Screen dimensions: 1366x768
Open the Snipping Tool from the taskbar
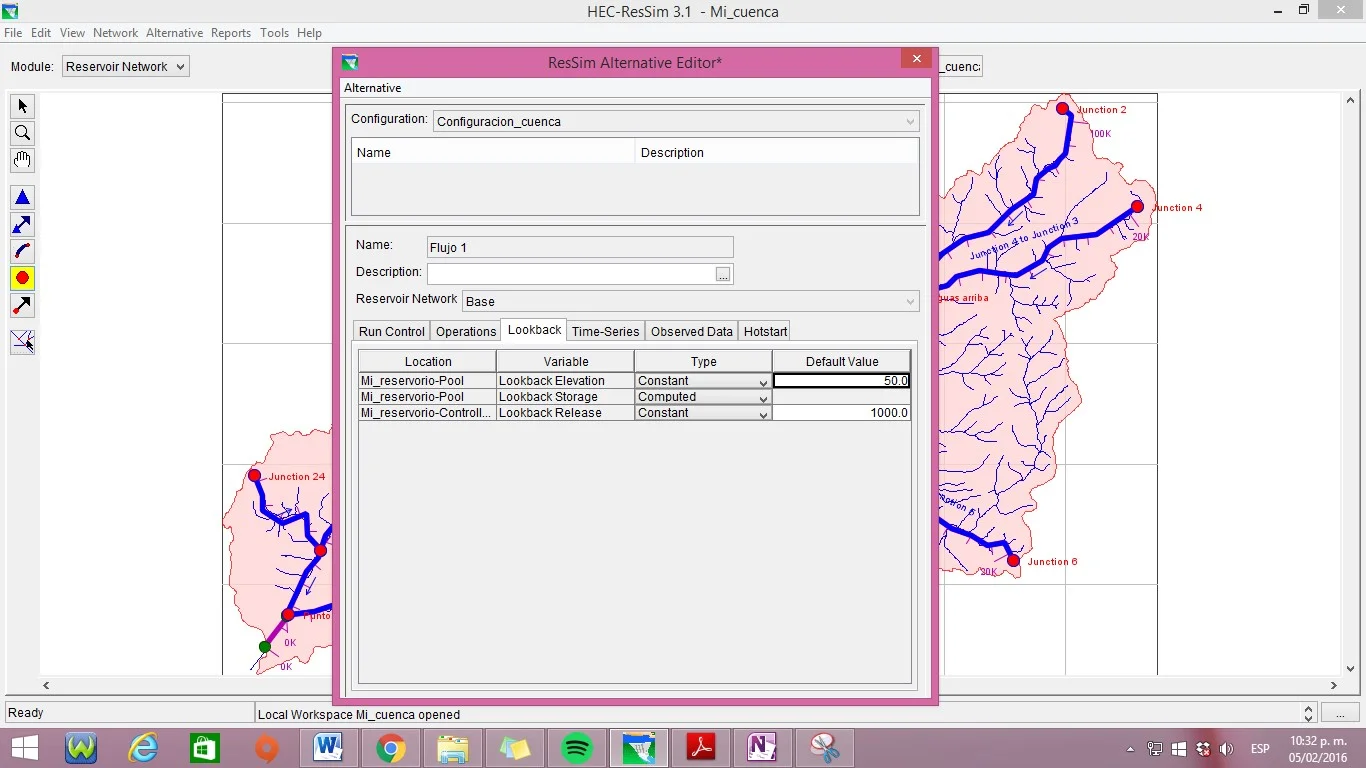[825, 748]
